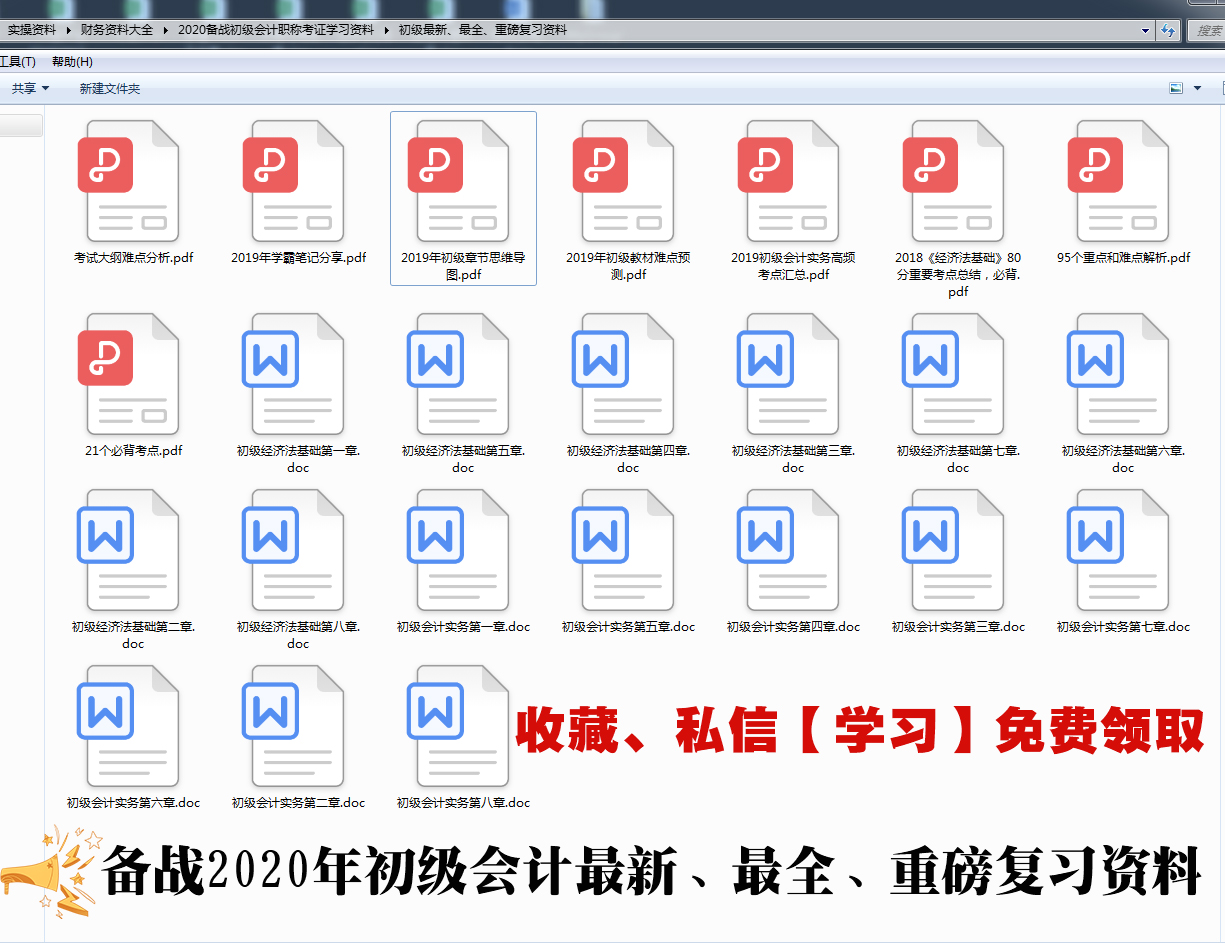Screen dimensions: 1225x943
Task: Open the address bar history dropdown
Action: (1144, 30)
